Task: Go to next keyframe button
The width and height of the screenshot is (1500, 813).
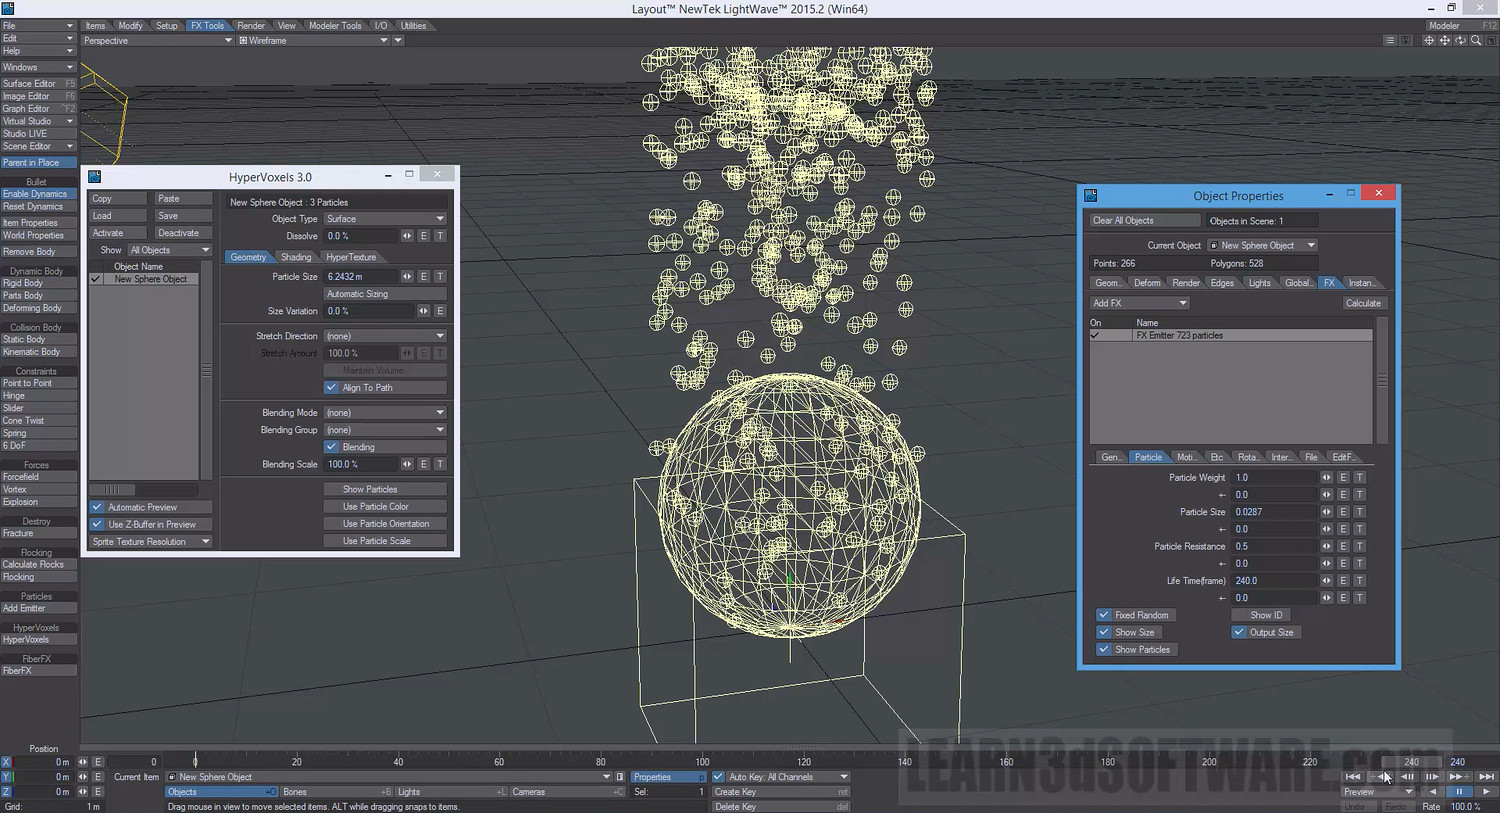Action: tap(1459, 777)
